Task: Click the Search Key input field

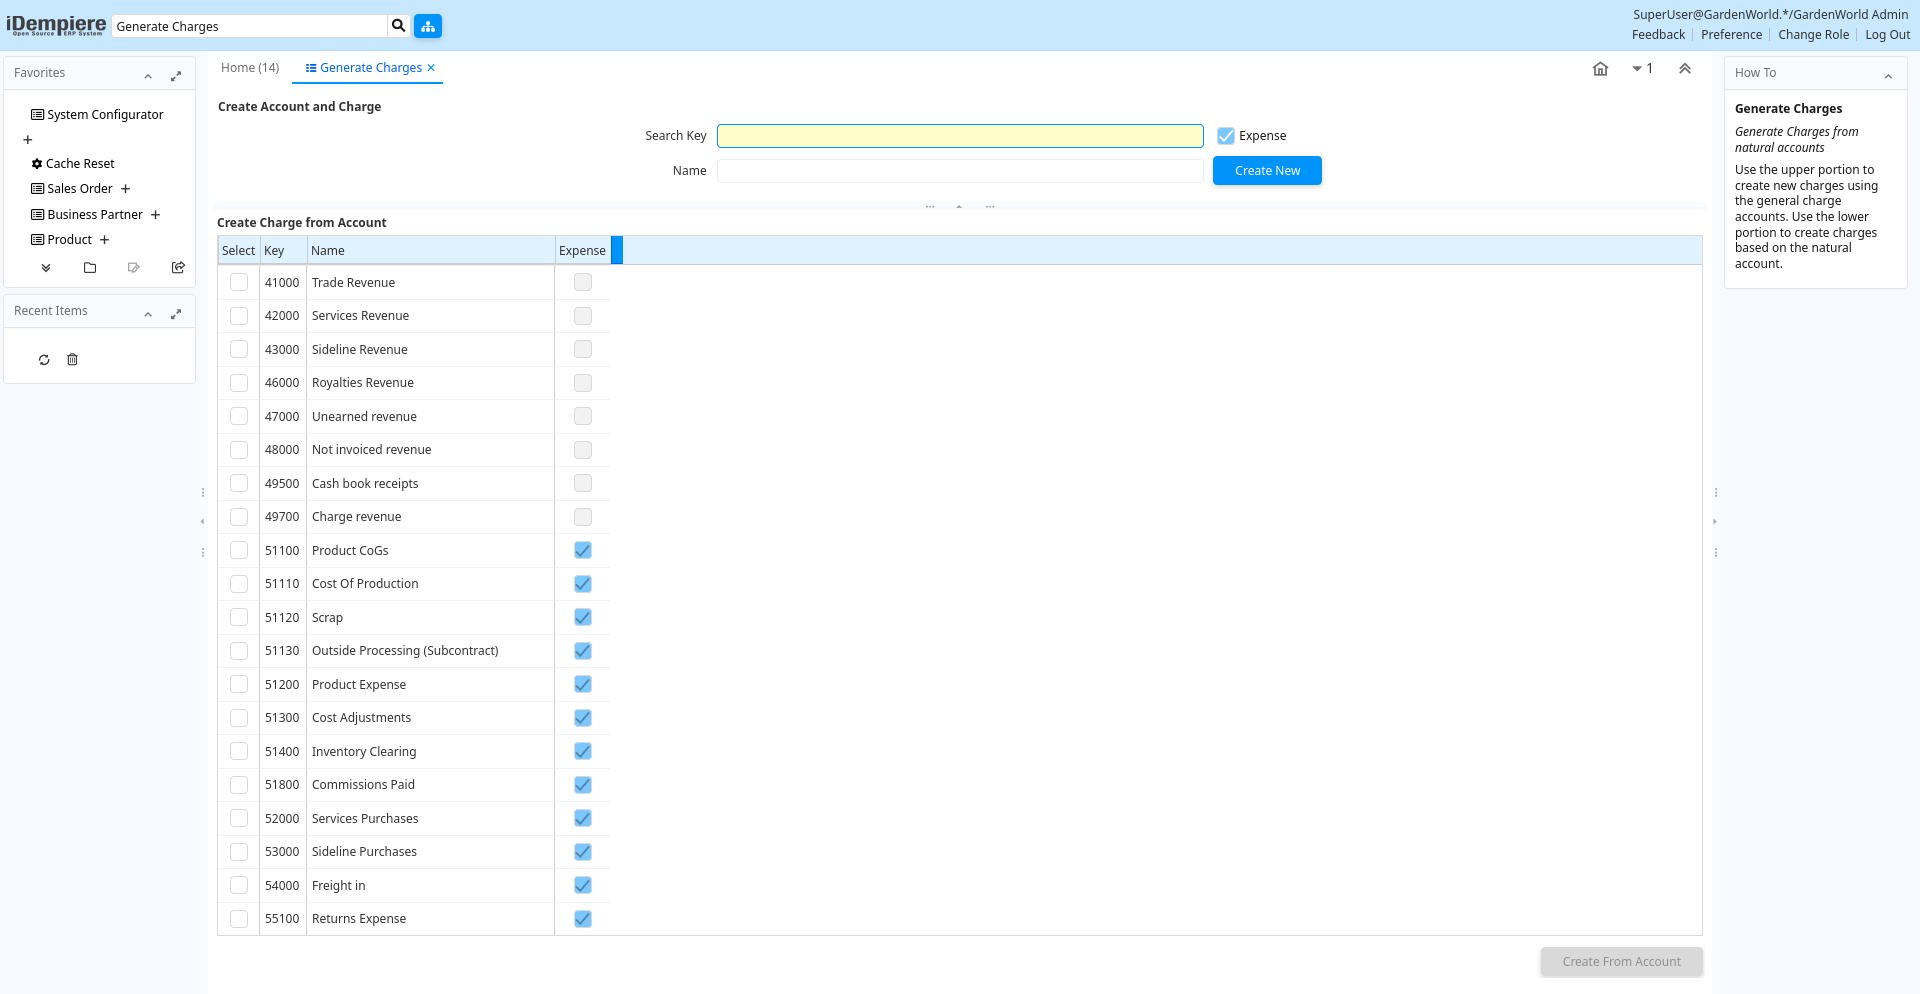Action: pos(959,136)
